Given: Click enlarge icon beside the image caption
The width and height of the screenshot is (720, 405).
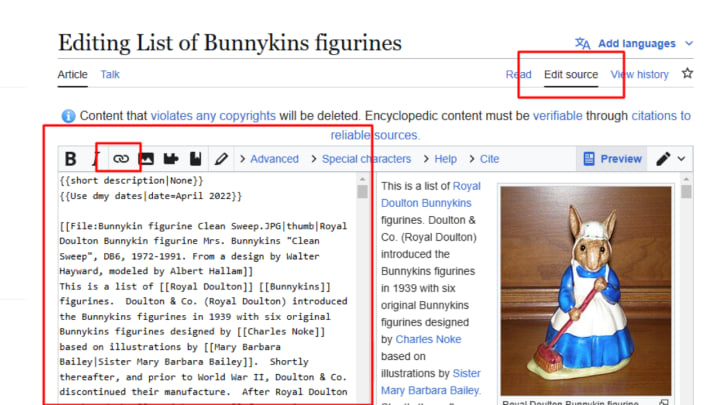Looking at the screenshot, I should (664, 402).
